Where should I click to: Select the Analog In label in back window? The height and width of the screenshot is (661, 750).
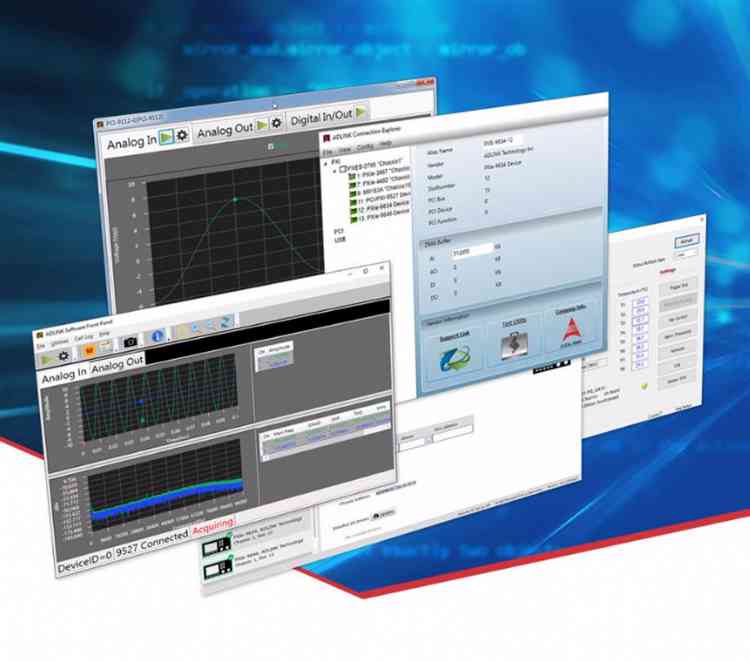point(132,143)
